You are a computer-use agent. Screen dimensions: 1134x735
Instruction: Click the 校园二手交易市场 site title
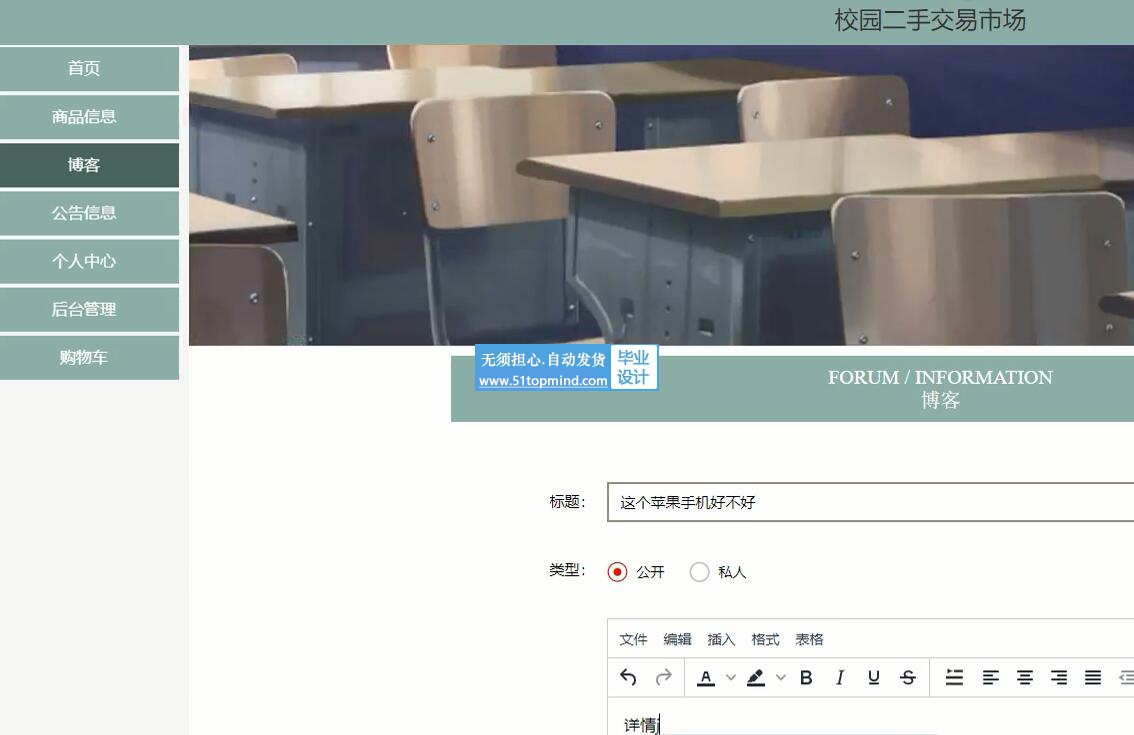pyautogui.click(x=930, y=20)
